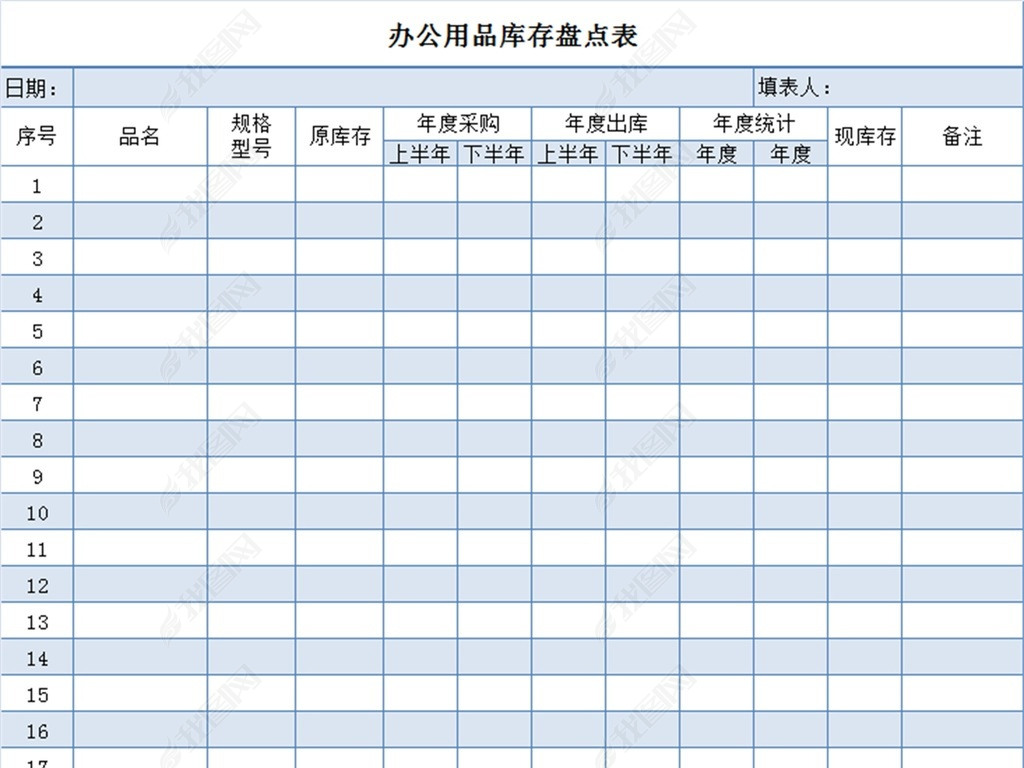1024x768 pixels.
Task: Select the 现库存 cell in row 14
Action: 864,658
